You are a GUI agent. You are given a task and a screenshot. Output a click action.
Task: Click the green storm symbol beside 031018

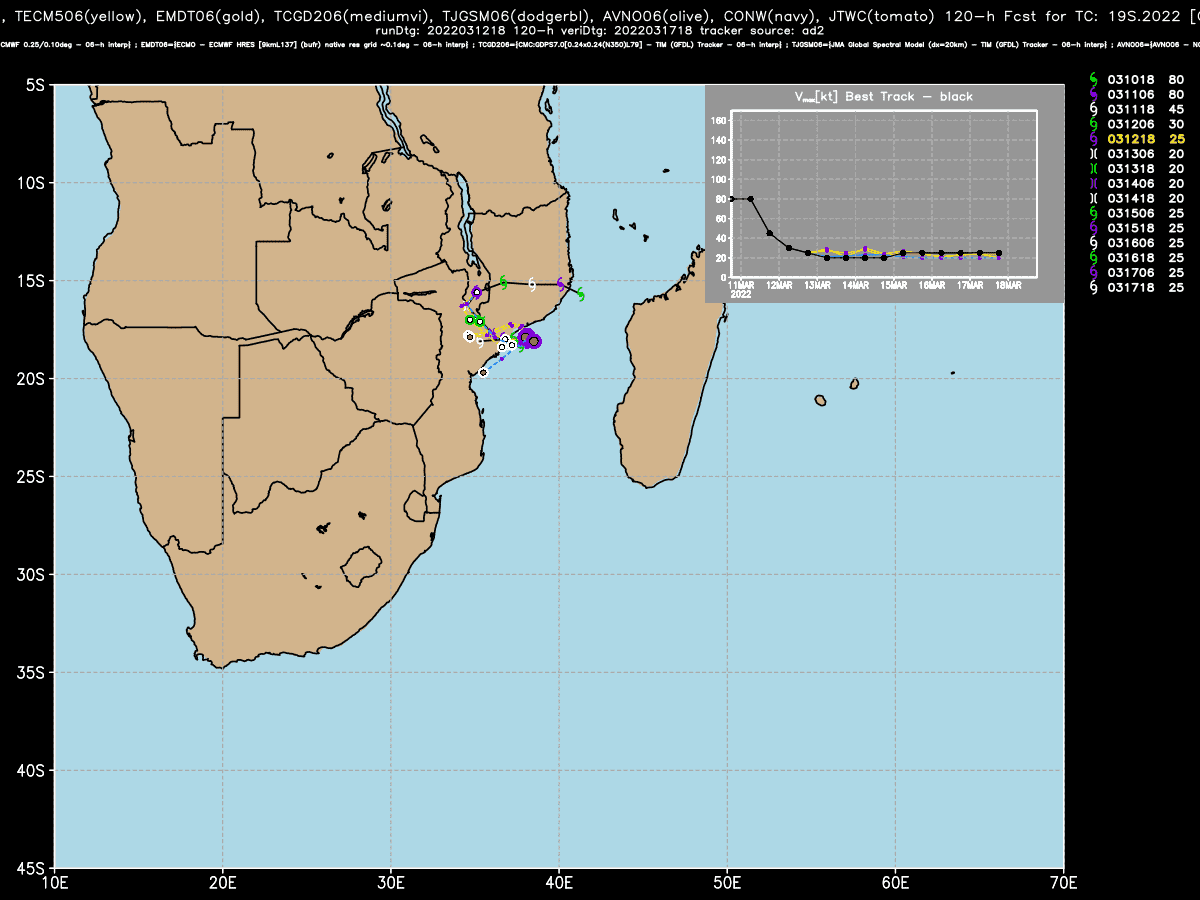(1093, 79)
